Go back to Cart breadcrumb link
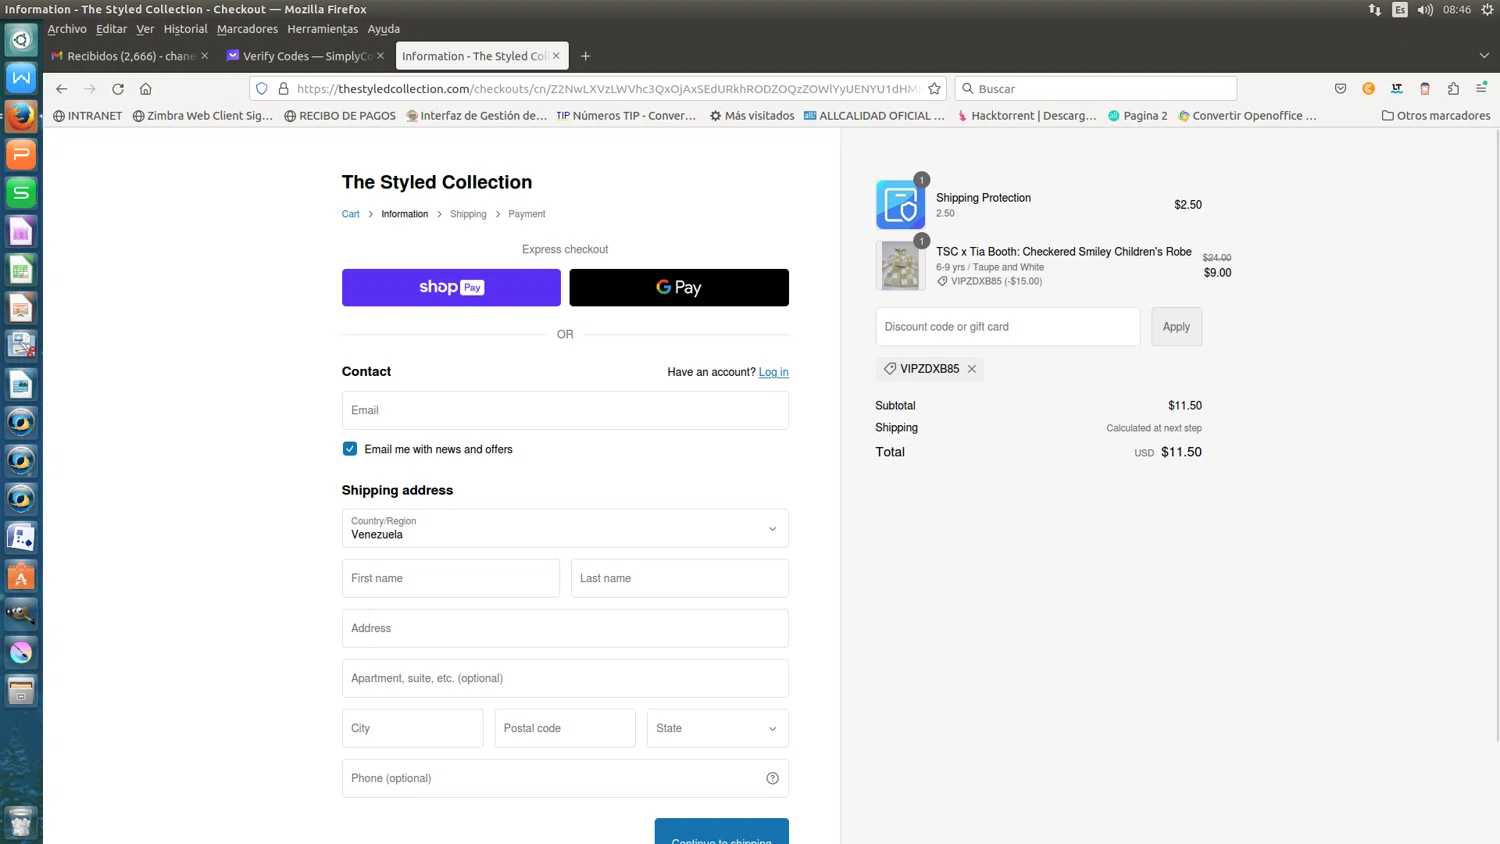 350,214
